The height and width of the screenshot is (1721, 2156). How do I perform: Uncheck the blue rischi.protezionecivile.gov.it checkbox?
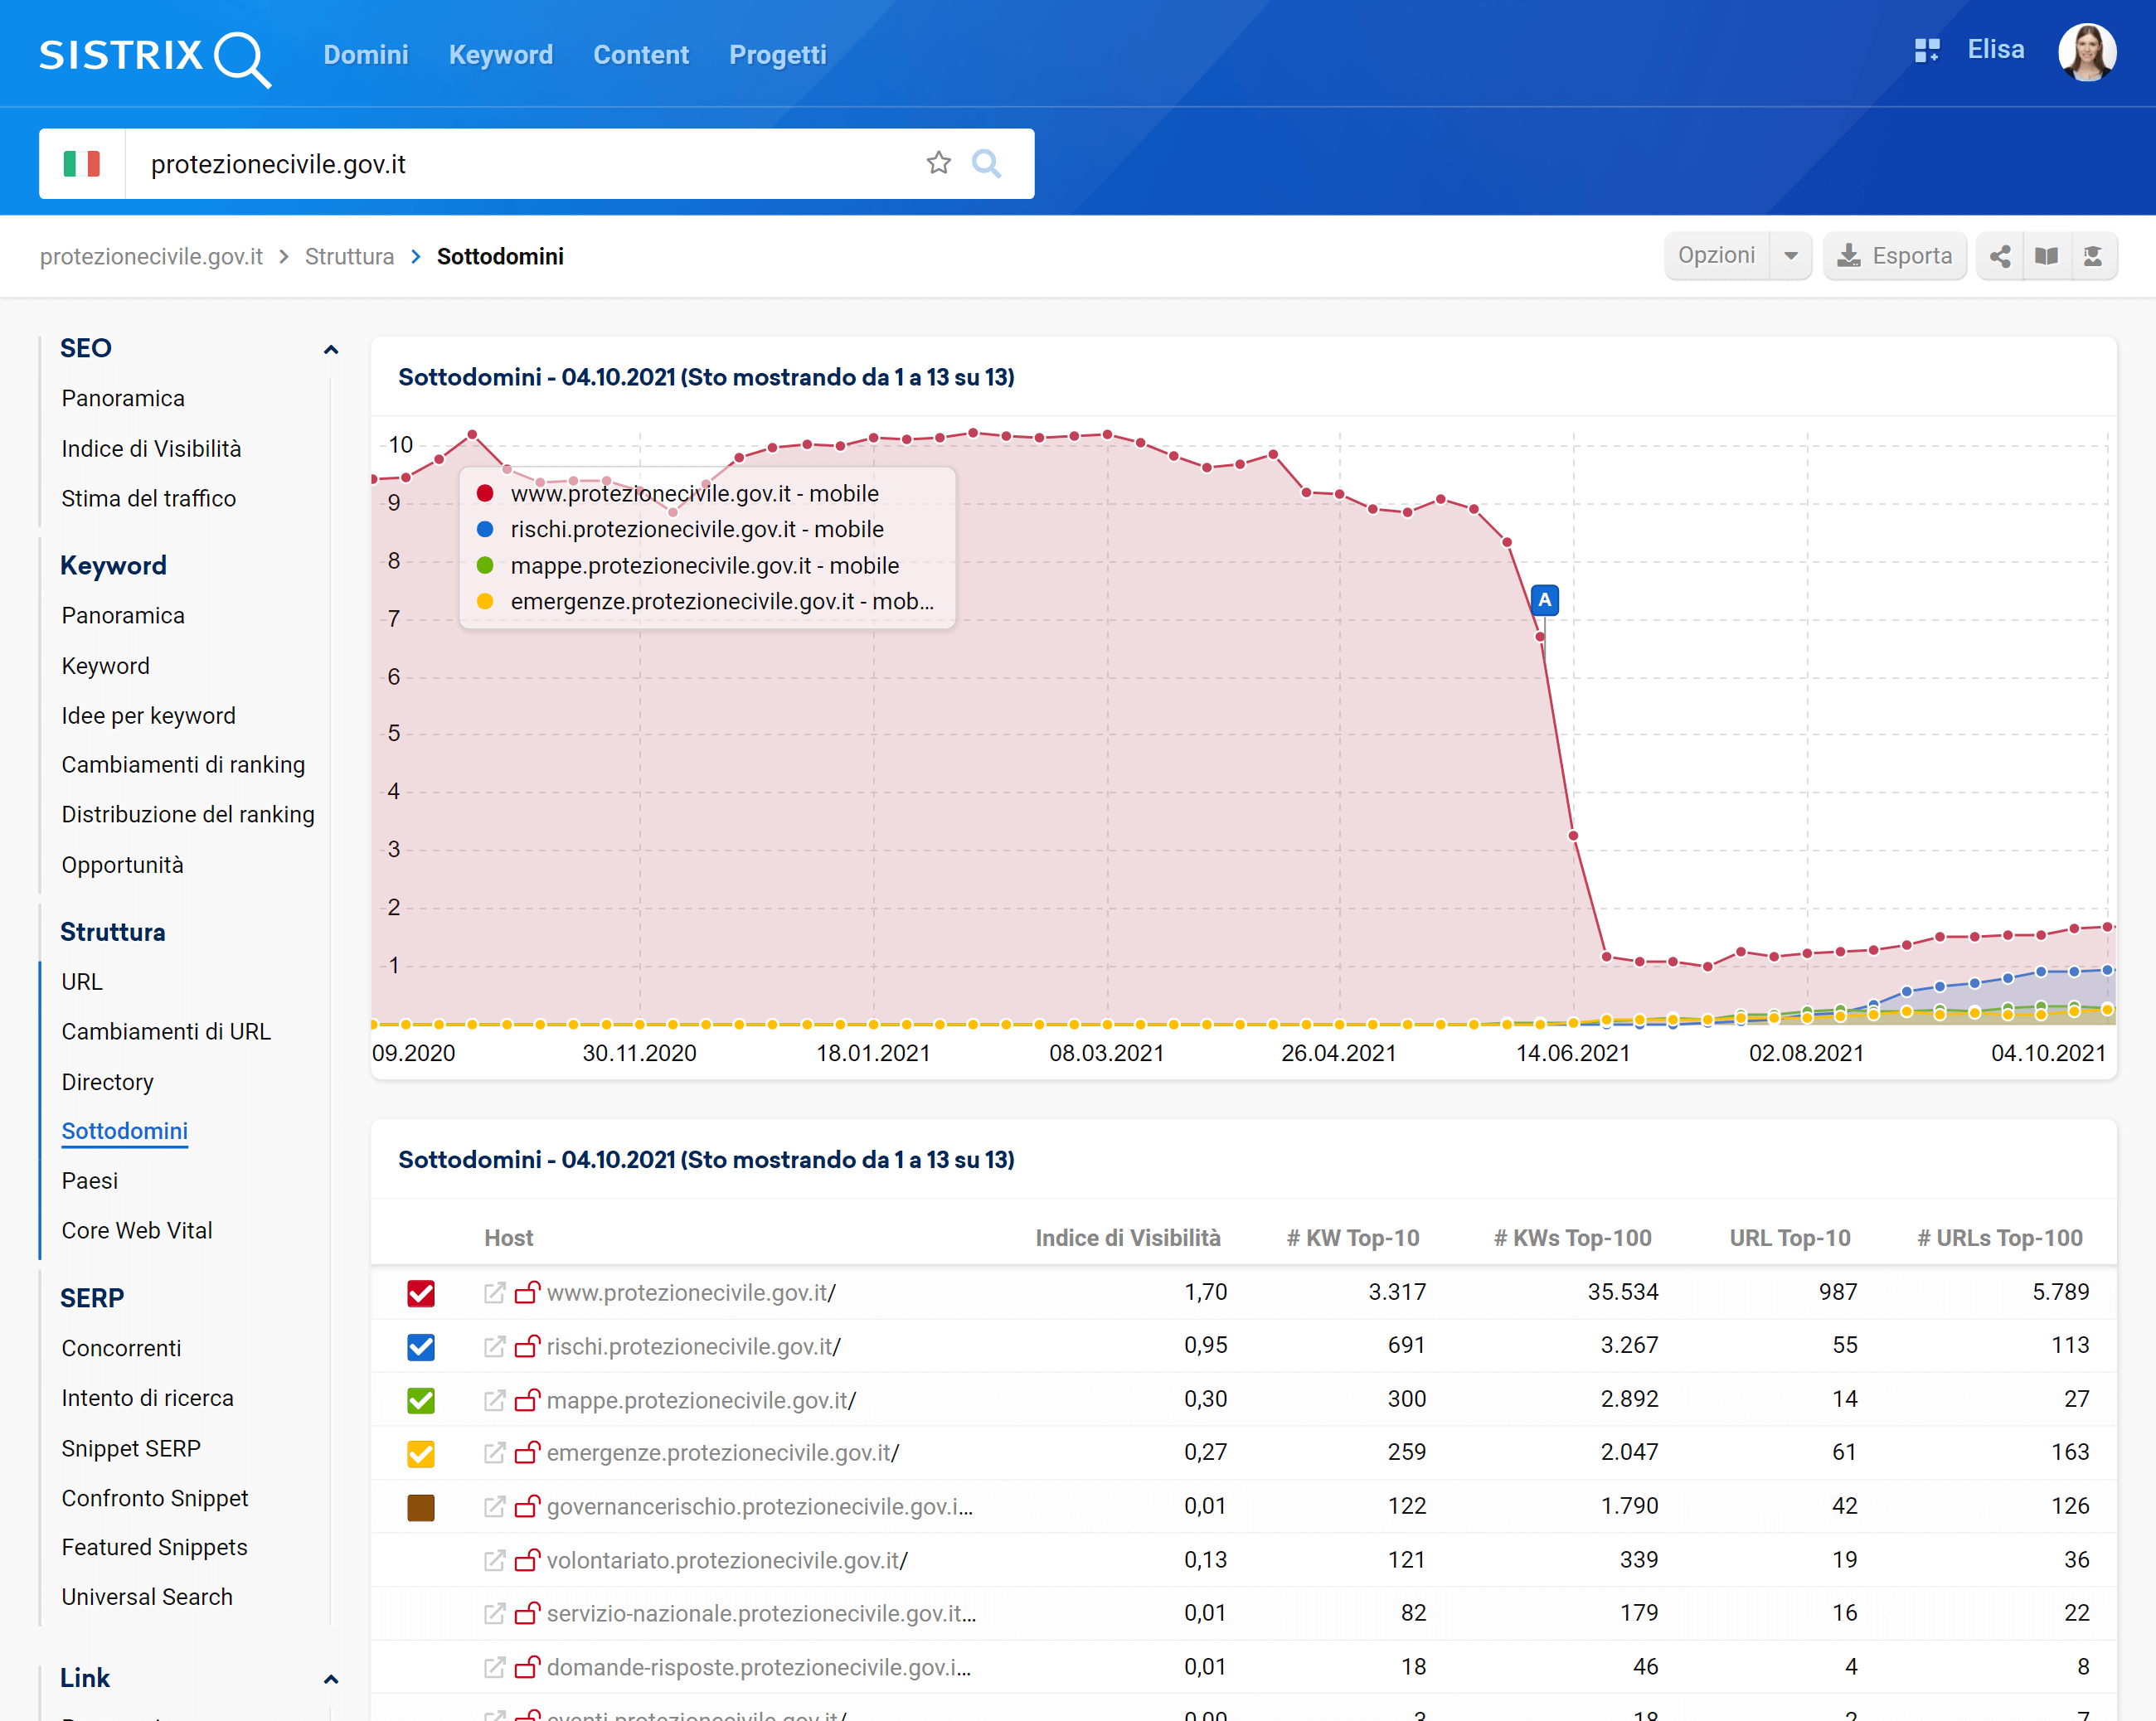(x=421, y=1347)
